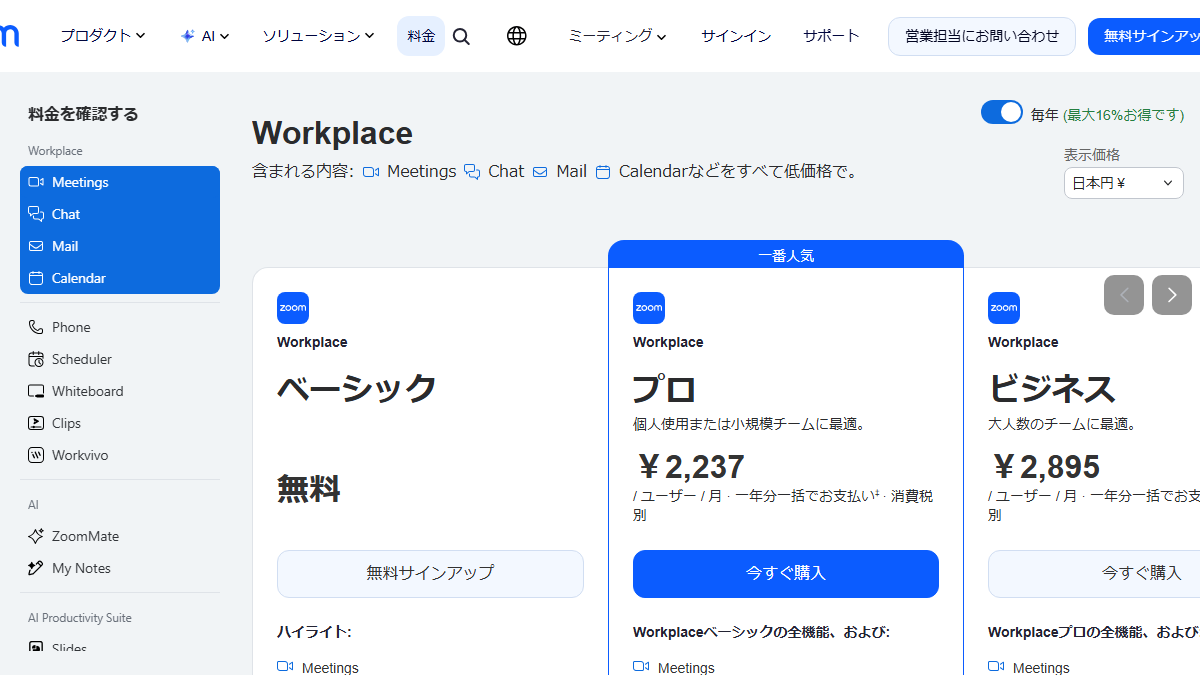Viewport: 1200px width, 675px height.
Task: Toggle the 毎年 annual billing switch
Action: coord(1002,112)
